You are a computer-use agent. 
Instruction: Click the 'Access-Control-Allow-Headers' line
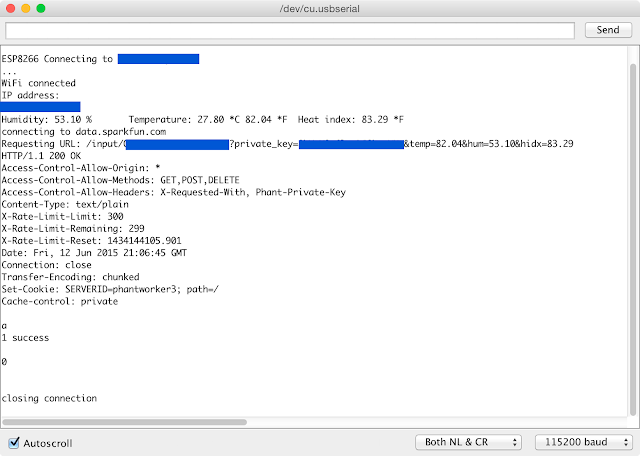173,192
